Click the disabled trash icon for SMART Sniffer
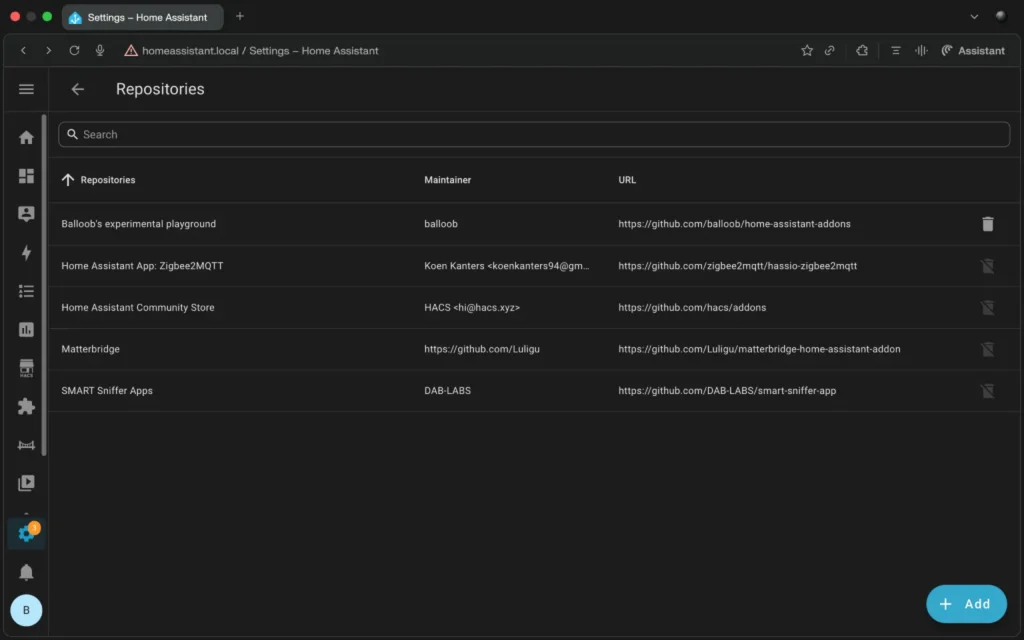The image size is (1024, 640). click(987, 391)
